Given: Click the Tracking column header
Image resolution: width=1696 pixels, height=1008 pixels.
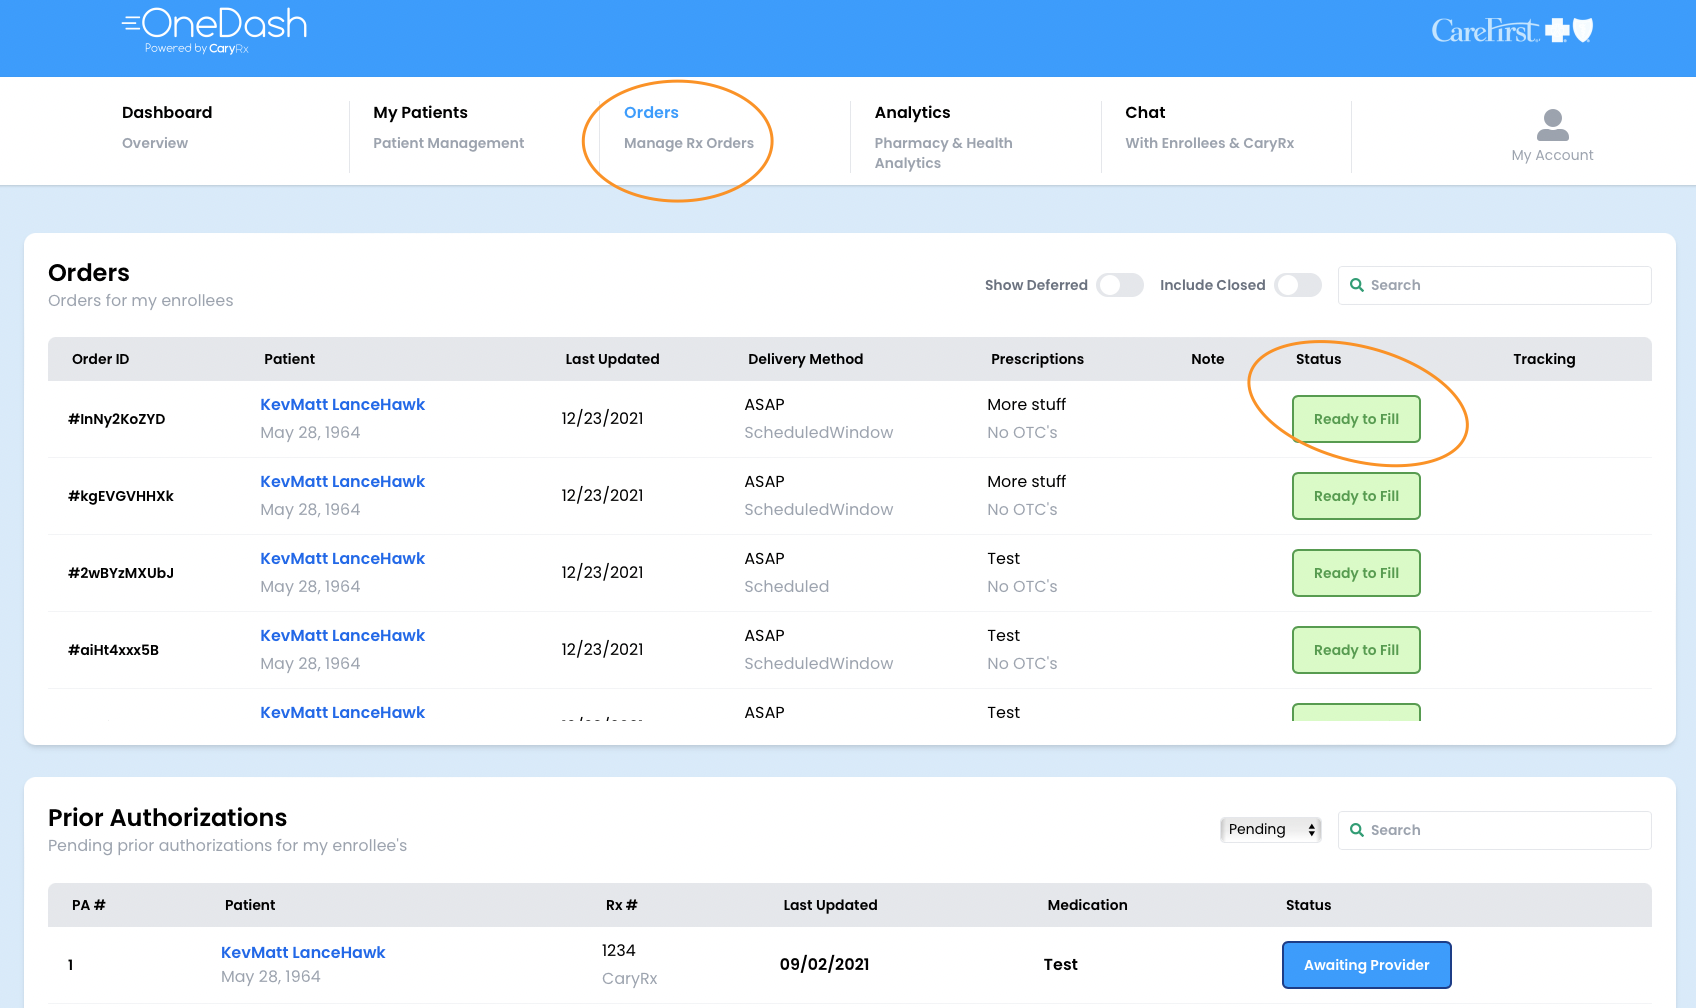Looking at the screenshot, I should coord(1544,359).
